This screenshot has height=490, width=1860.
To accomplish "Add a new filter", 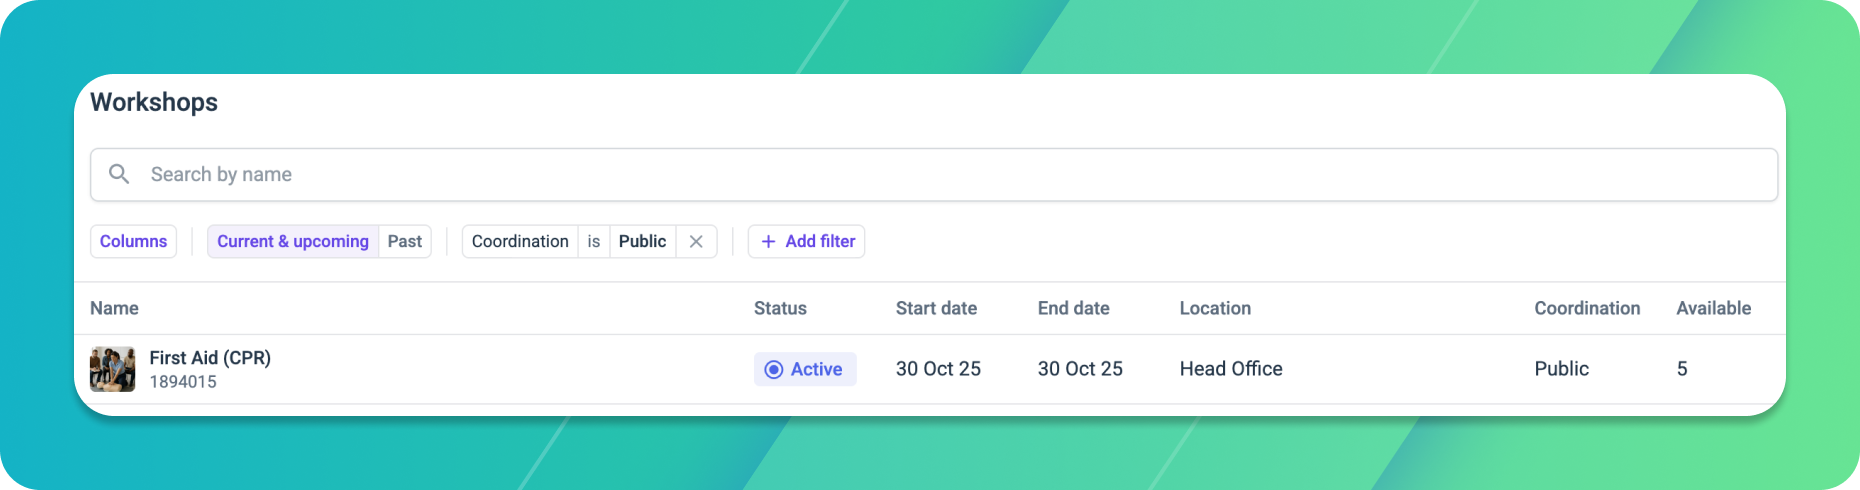I will (807, 241).
